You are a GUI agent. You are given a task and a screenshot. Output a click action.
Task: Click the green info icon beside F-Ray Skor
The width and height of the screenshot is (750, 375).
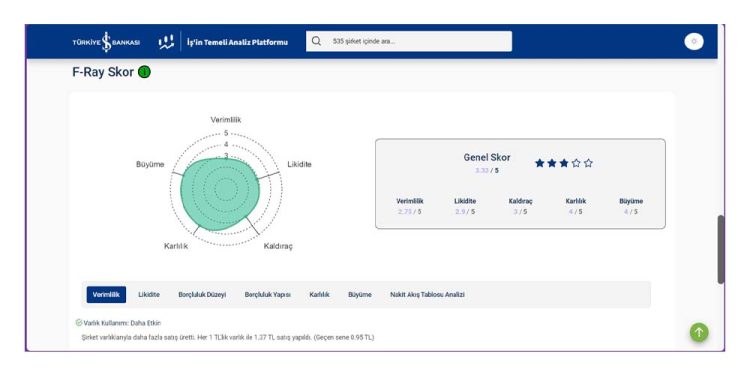click(144, 72)
